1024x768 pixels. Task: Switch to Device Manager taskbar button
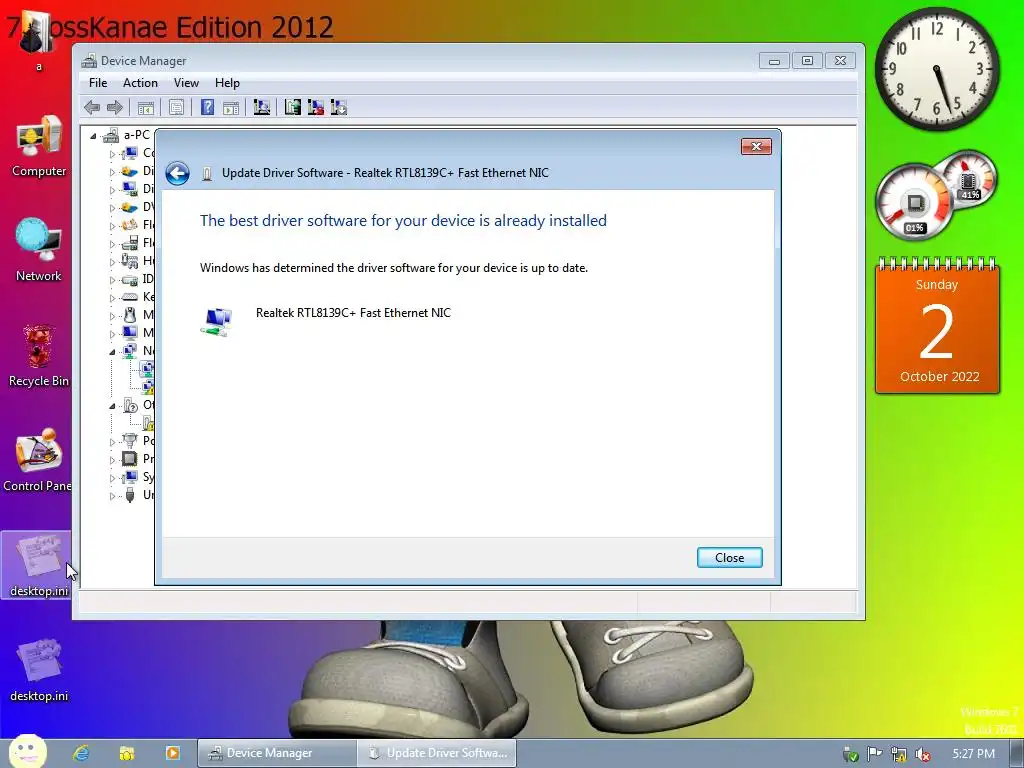pyautogui.click(x=277, y=753)
